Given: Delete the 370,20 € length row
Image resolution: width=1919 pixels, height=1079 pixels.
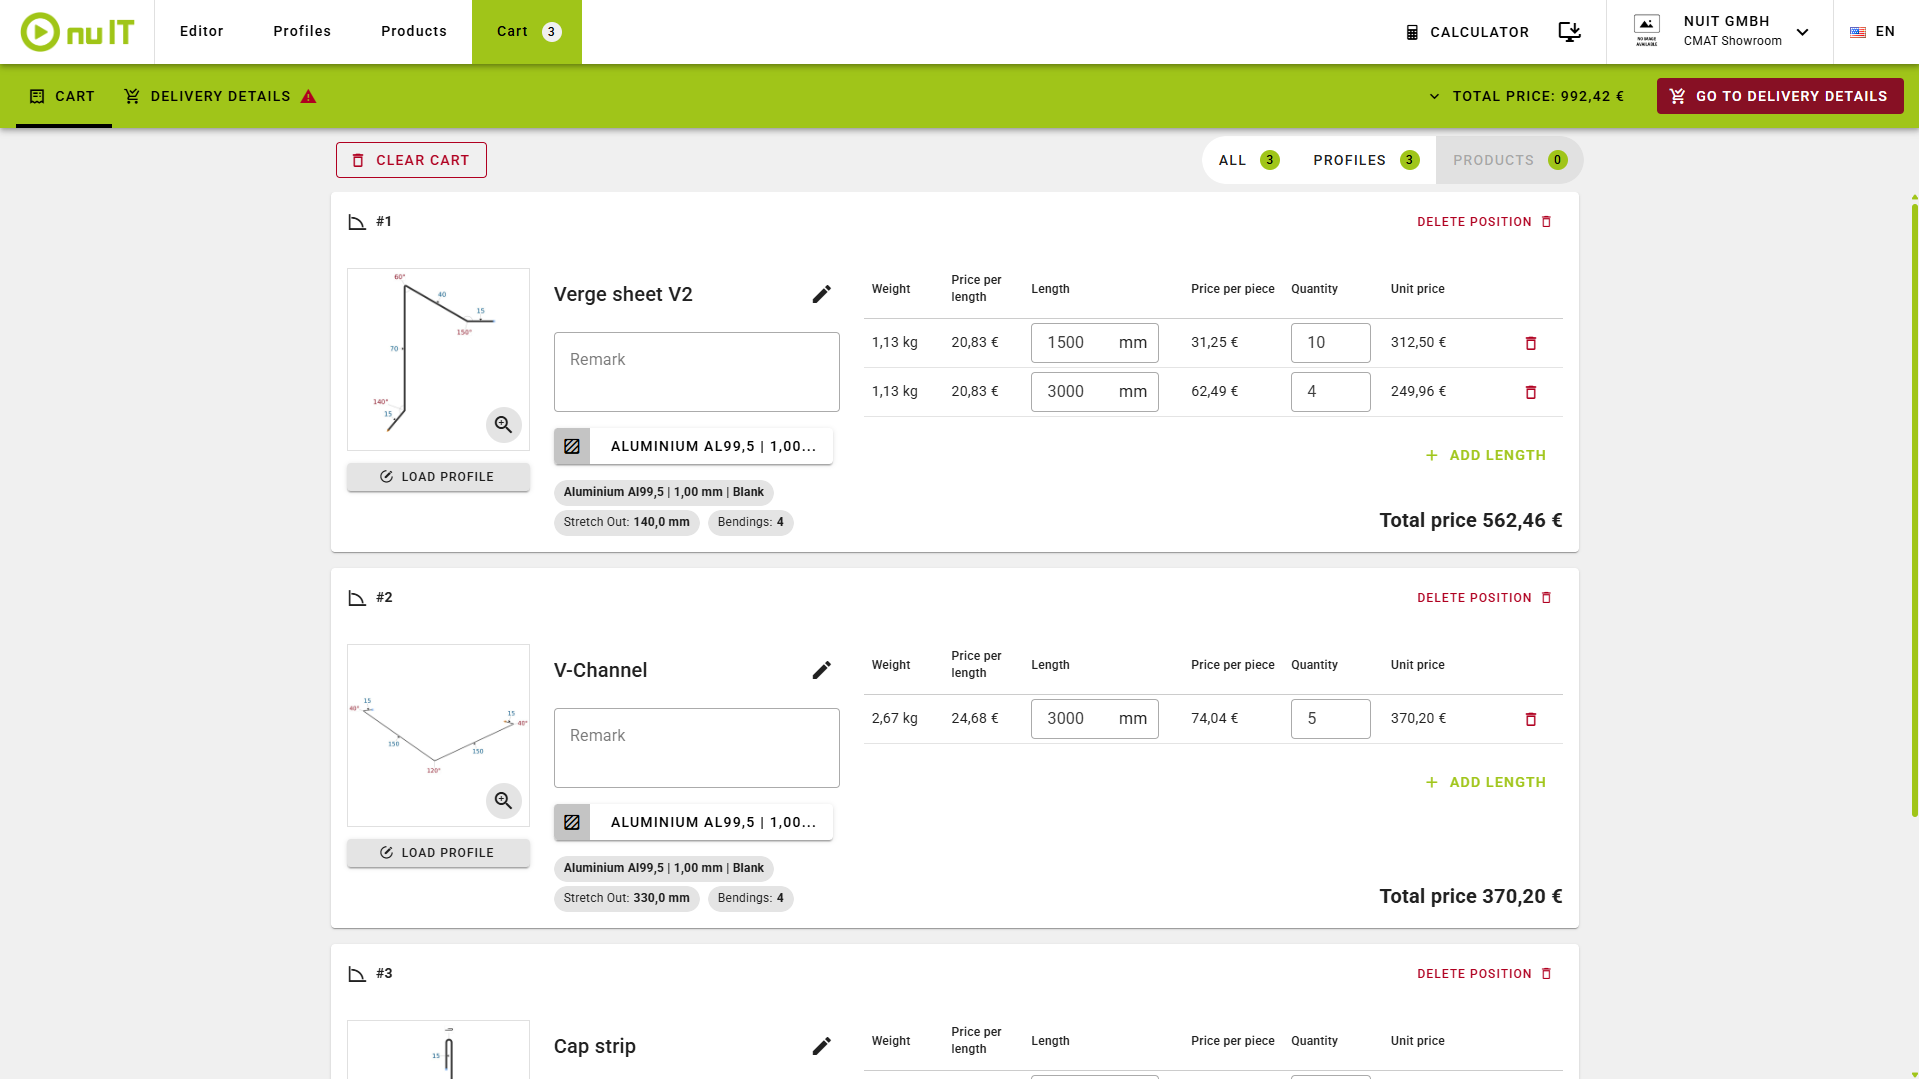Looking at the screenshot, I should pyautogui.click(x=1530, y=719).
